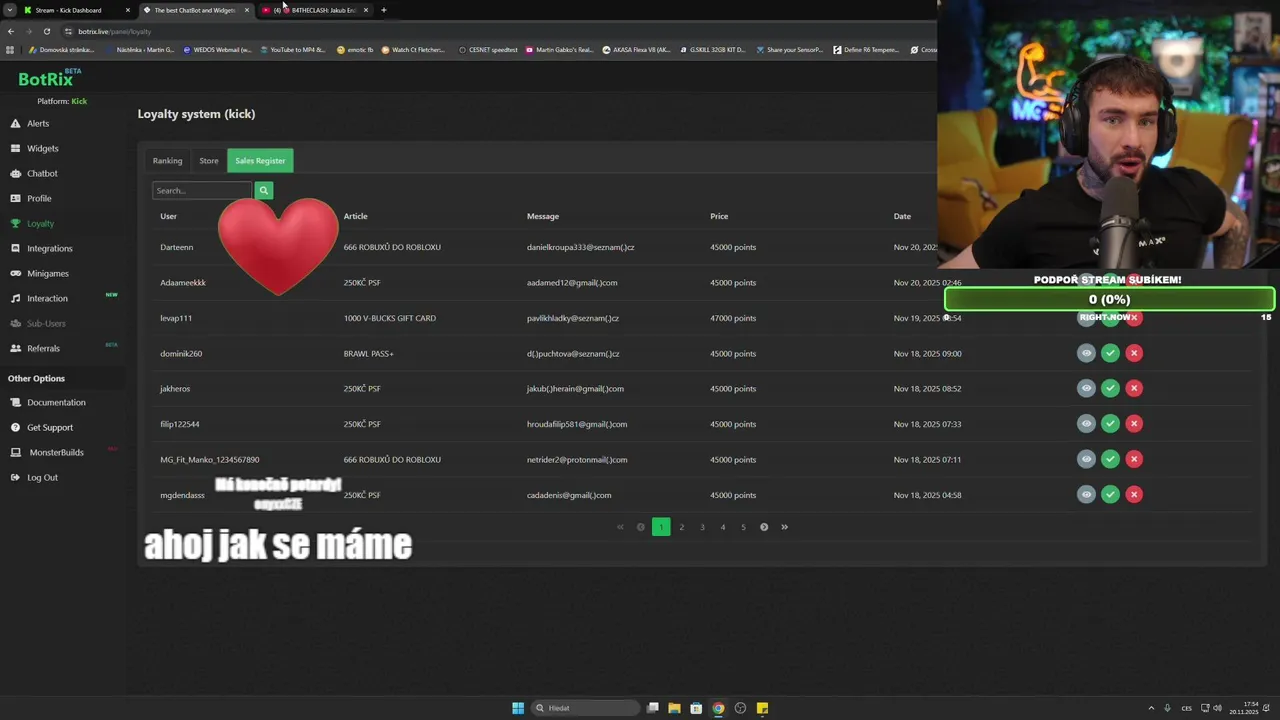This screenshot has height=720, width=1280.
Task: Approve mgdendasss's purchase with the green check
Action: point(1110,494)
